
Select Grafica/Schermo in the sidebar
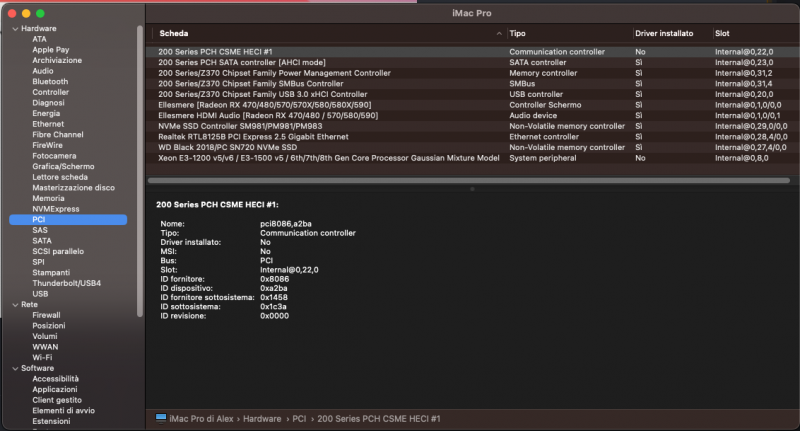pyautogui.click(x=63, y=166)
